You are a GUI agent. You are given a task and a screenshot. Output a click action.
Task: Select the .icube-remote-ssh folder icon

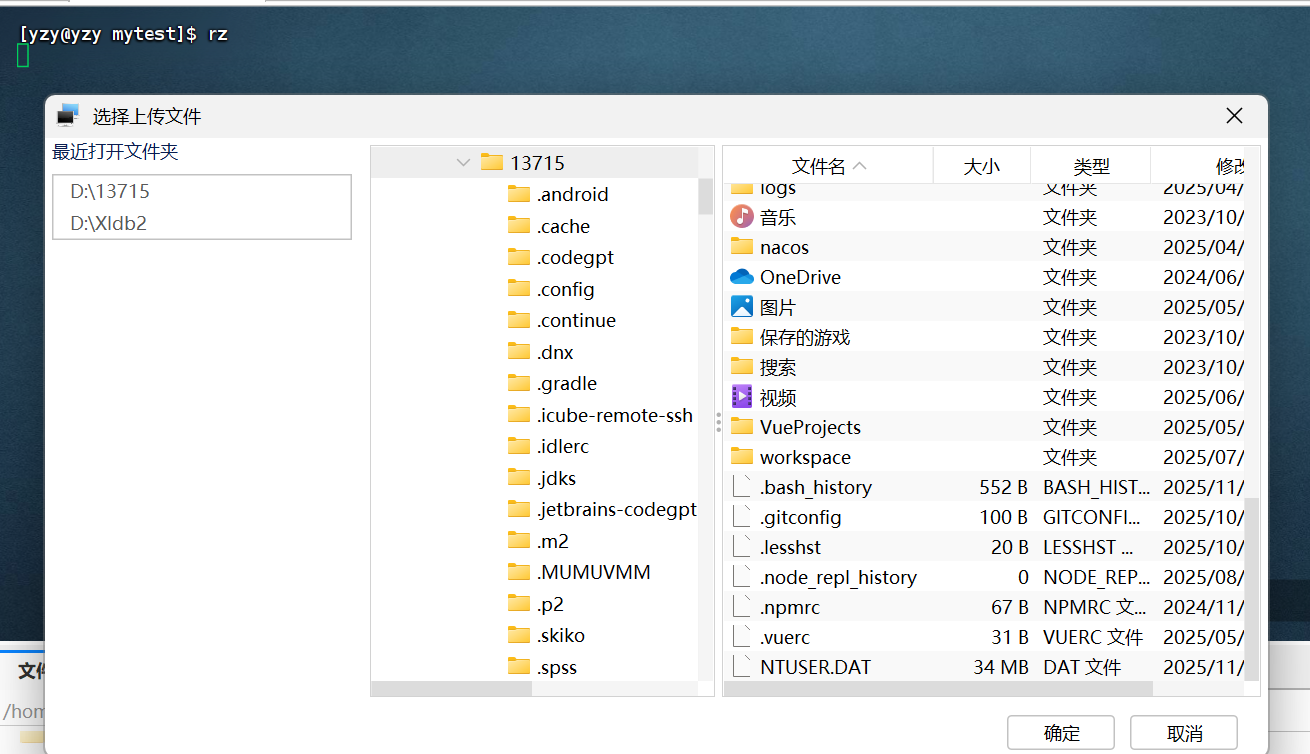click(518, 415)
